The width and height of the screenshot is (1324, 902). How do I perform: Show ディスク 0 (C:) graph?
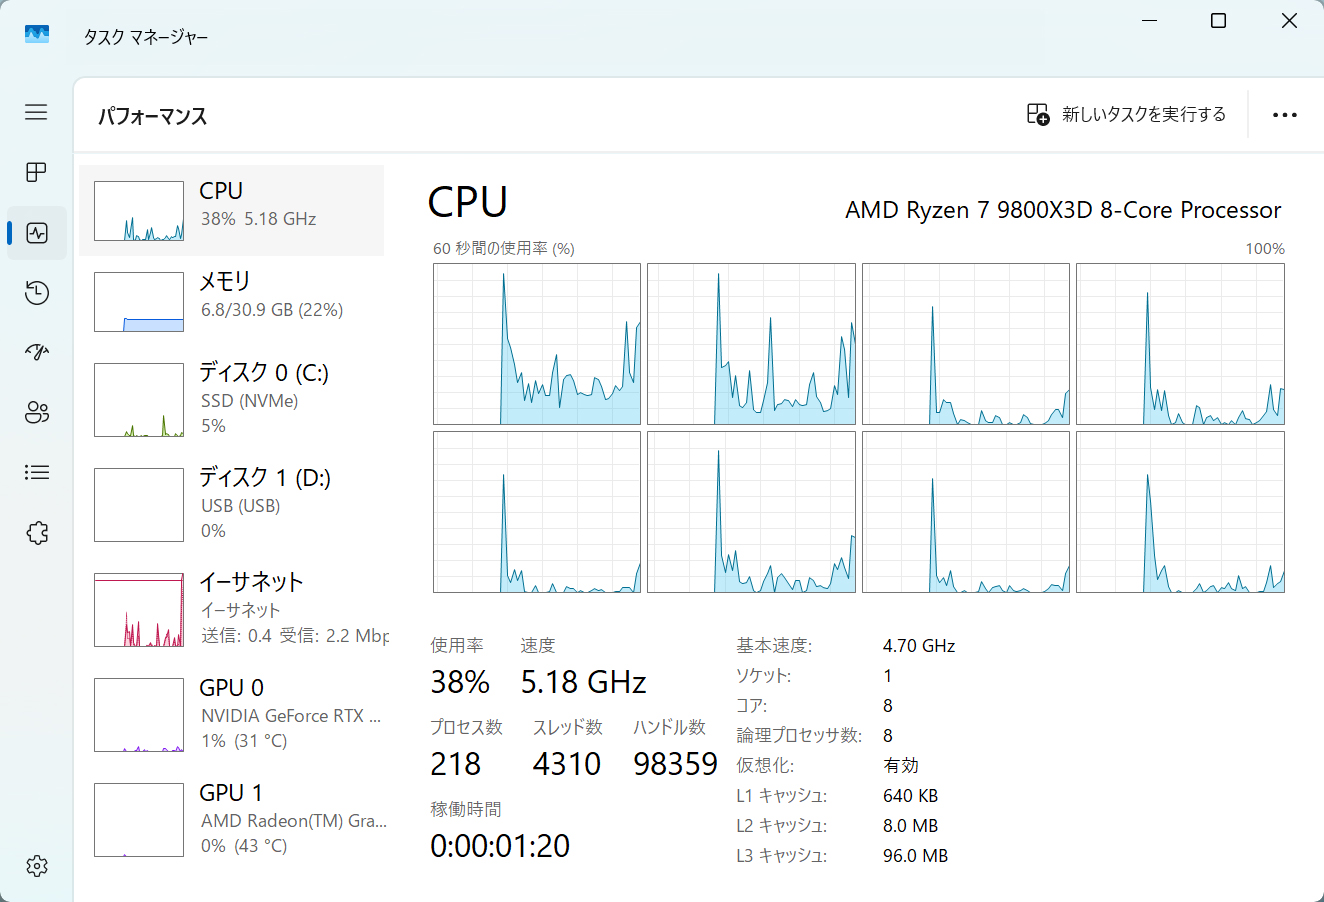pos(232,399)
